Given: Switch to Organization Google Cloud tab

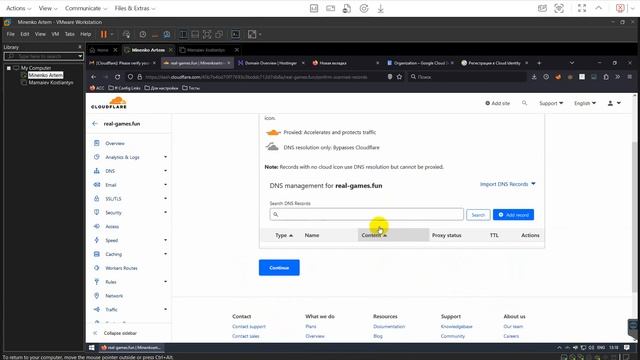Looking at the screenshot, I should point(420,63).
